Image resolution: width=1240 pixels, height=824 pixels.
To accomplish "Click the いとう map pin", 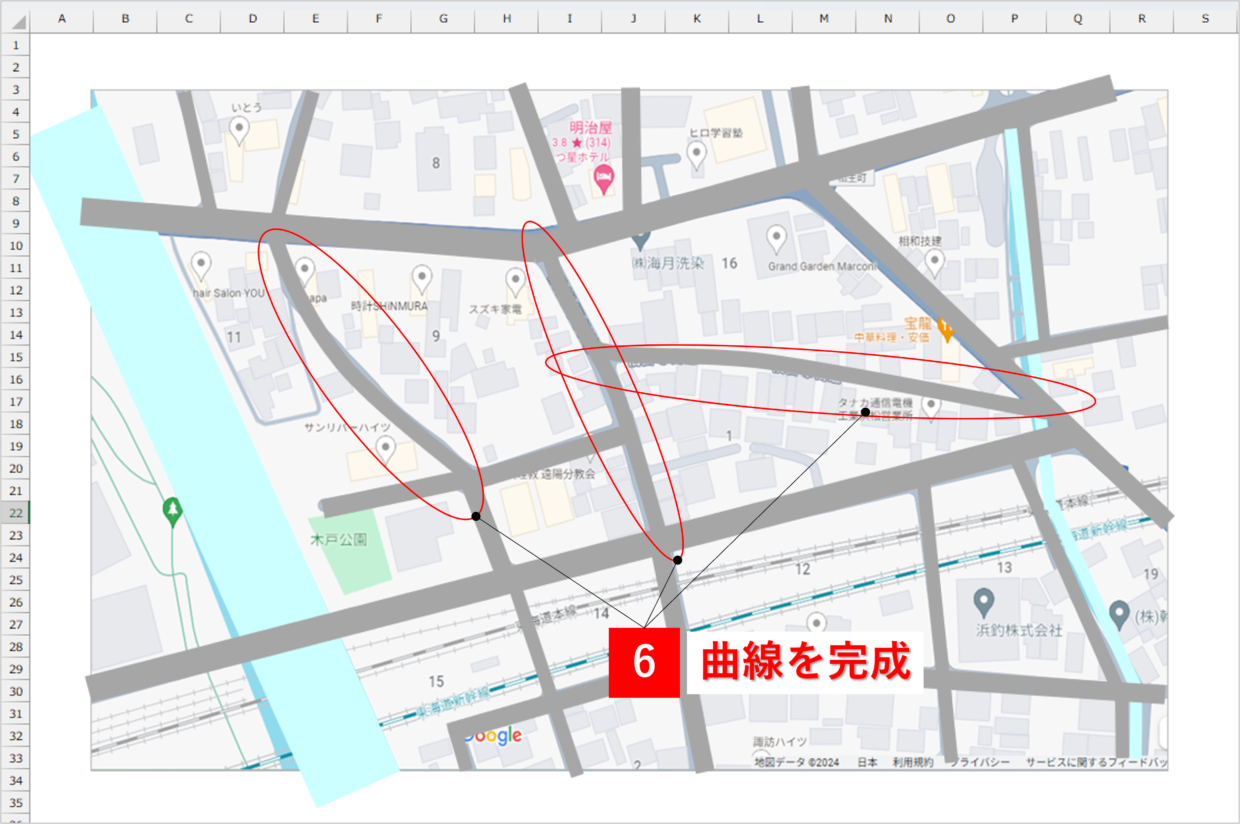I will tap(239, 129).
